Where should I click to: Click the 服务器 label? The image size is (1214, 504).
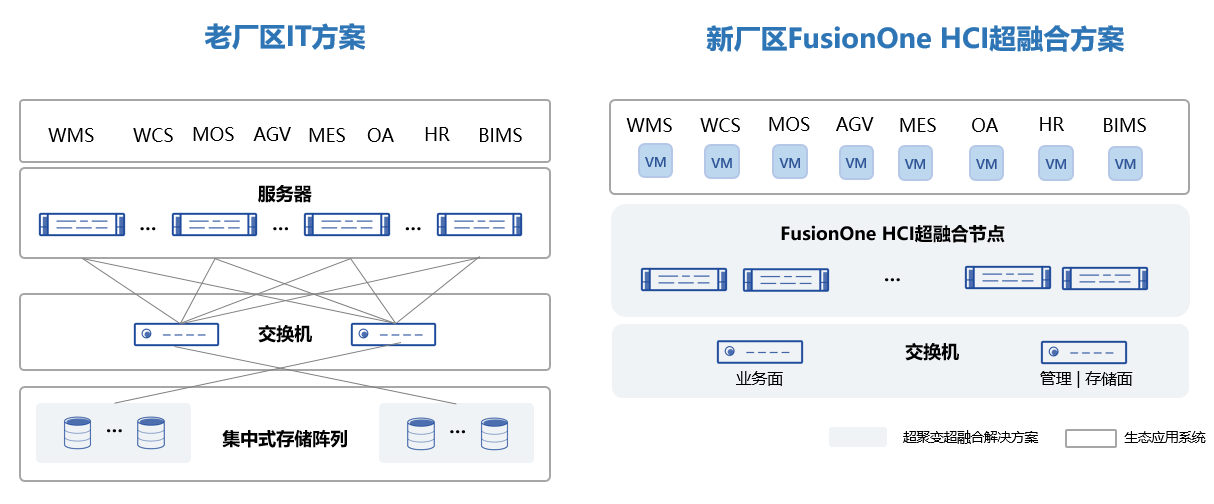pyautogui.click(x=285, y=194)
